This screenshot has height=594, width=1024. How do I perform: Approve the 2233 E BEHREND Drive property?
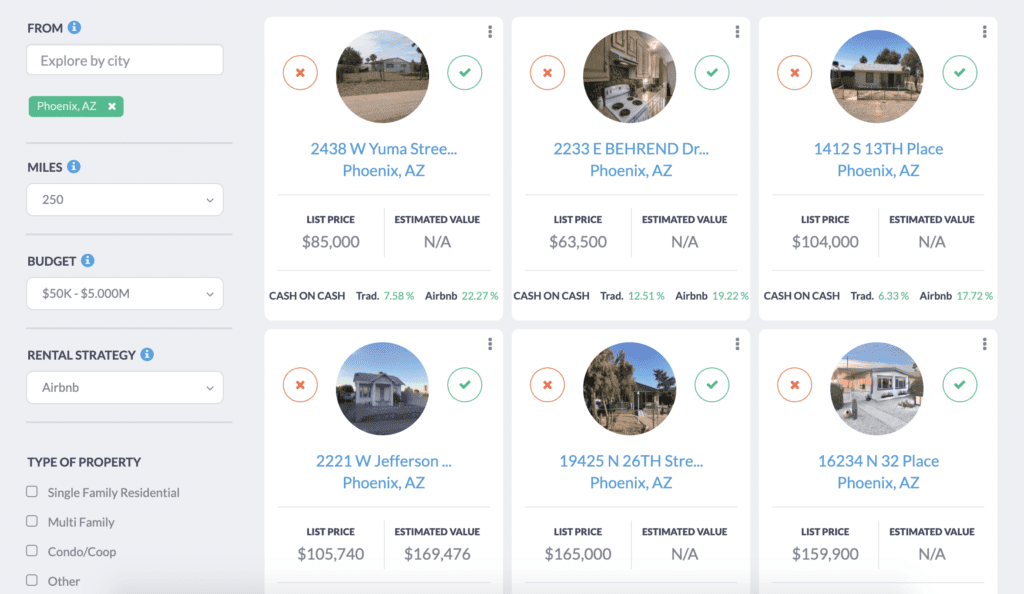pos(712,73)
